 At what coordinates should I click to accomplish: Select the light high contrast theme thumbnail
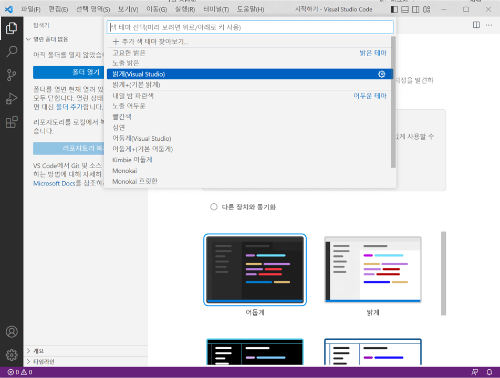tap(373, 352)
